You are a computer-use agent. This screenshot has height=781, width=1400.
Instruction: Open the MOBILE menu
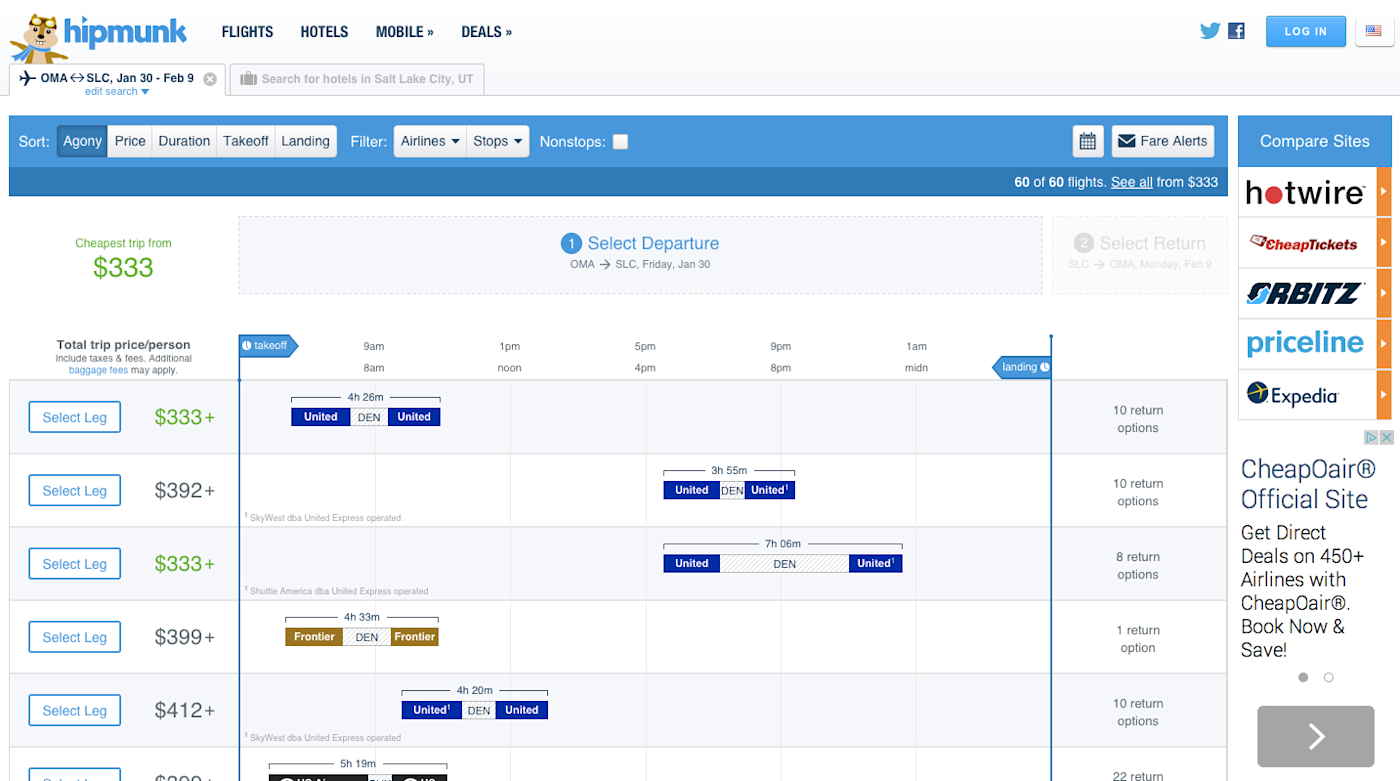coord(405,32)
